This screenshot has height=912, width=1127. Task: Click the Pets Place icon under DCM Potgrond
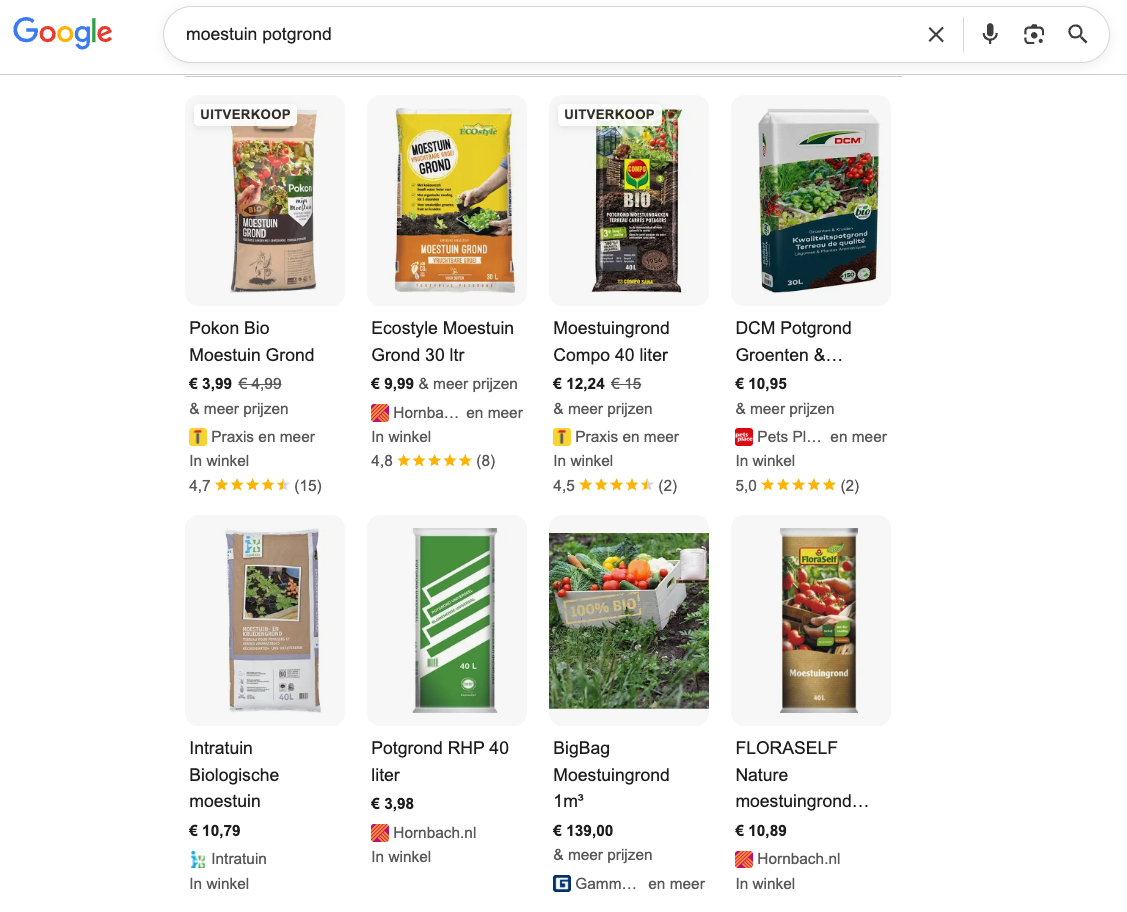(744, 437)
